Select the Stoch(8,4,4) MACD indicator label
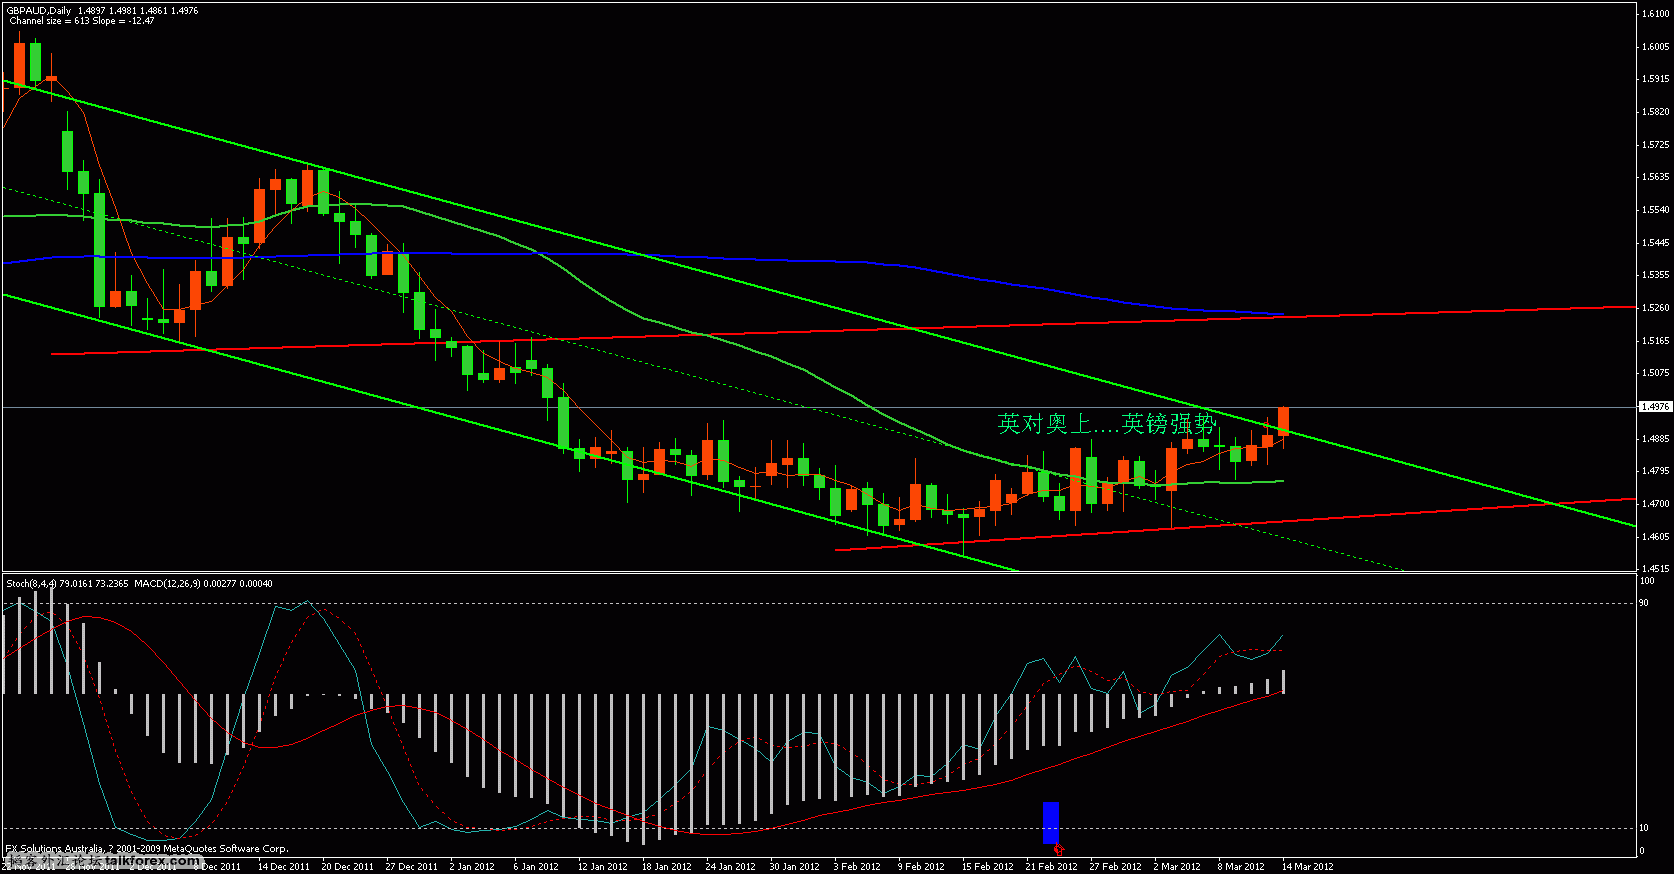Image resolution: width=1674 pixels, height=874 pixels. (x=139, y=583)
